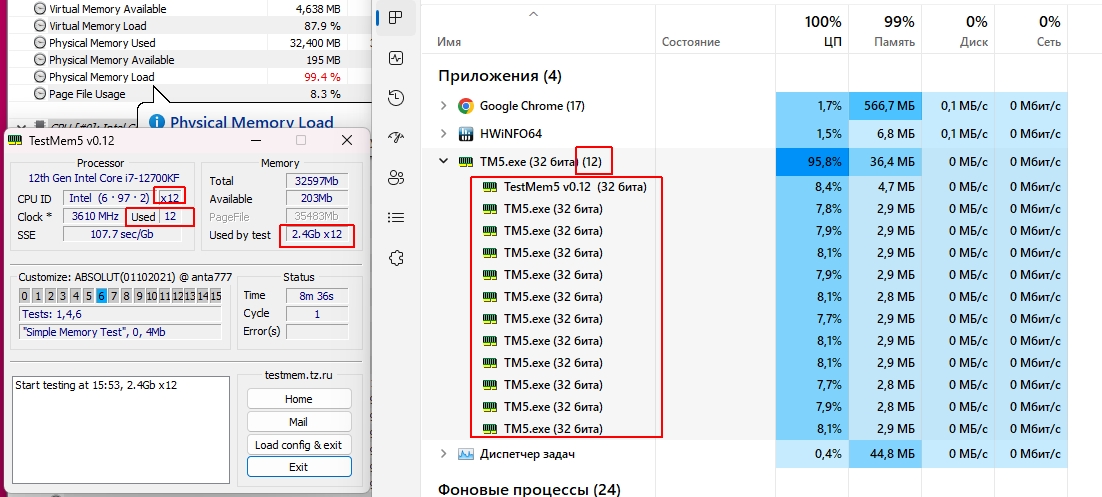Open Task Manager Users sidebar icon
The height and width of the screenshot is (497, 1102).
[396, 178]
